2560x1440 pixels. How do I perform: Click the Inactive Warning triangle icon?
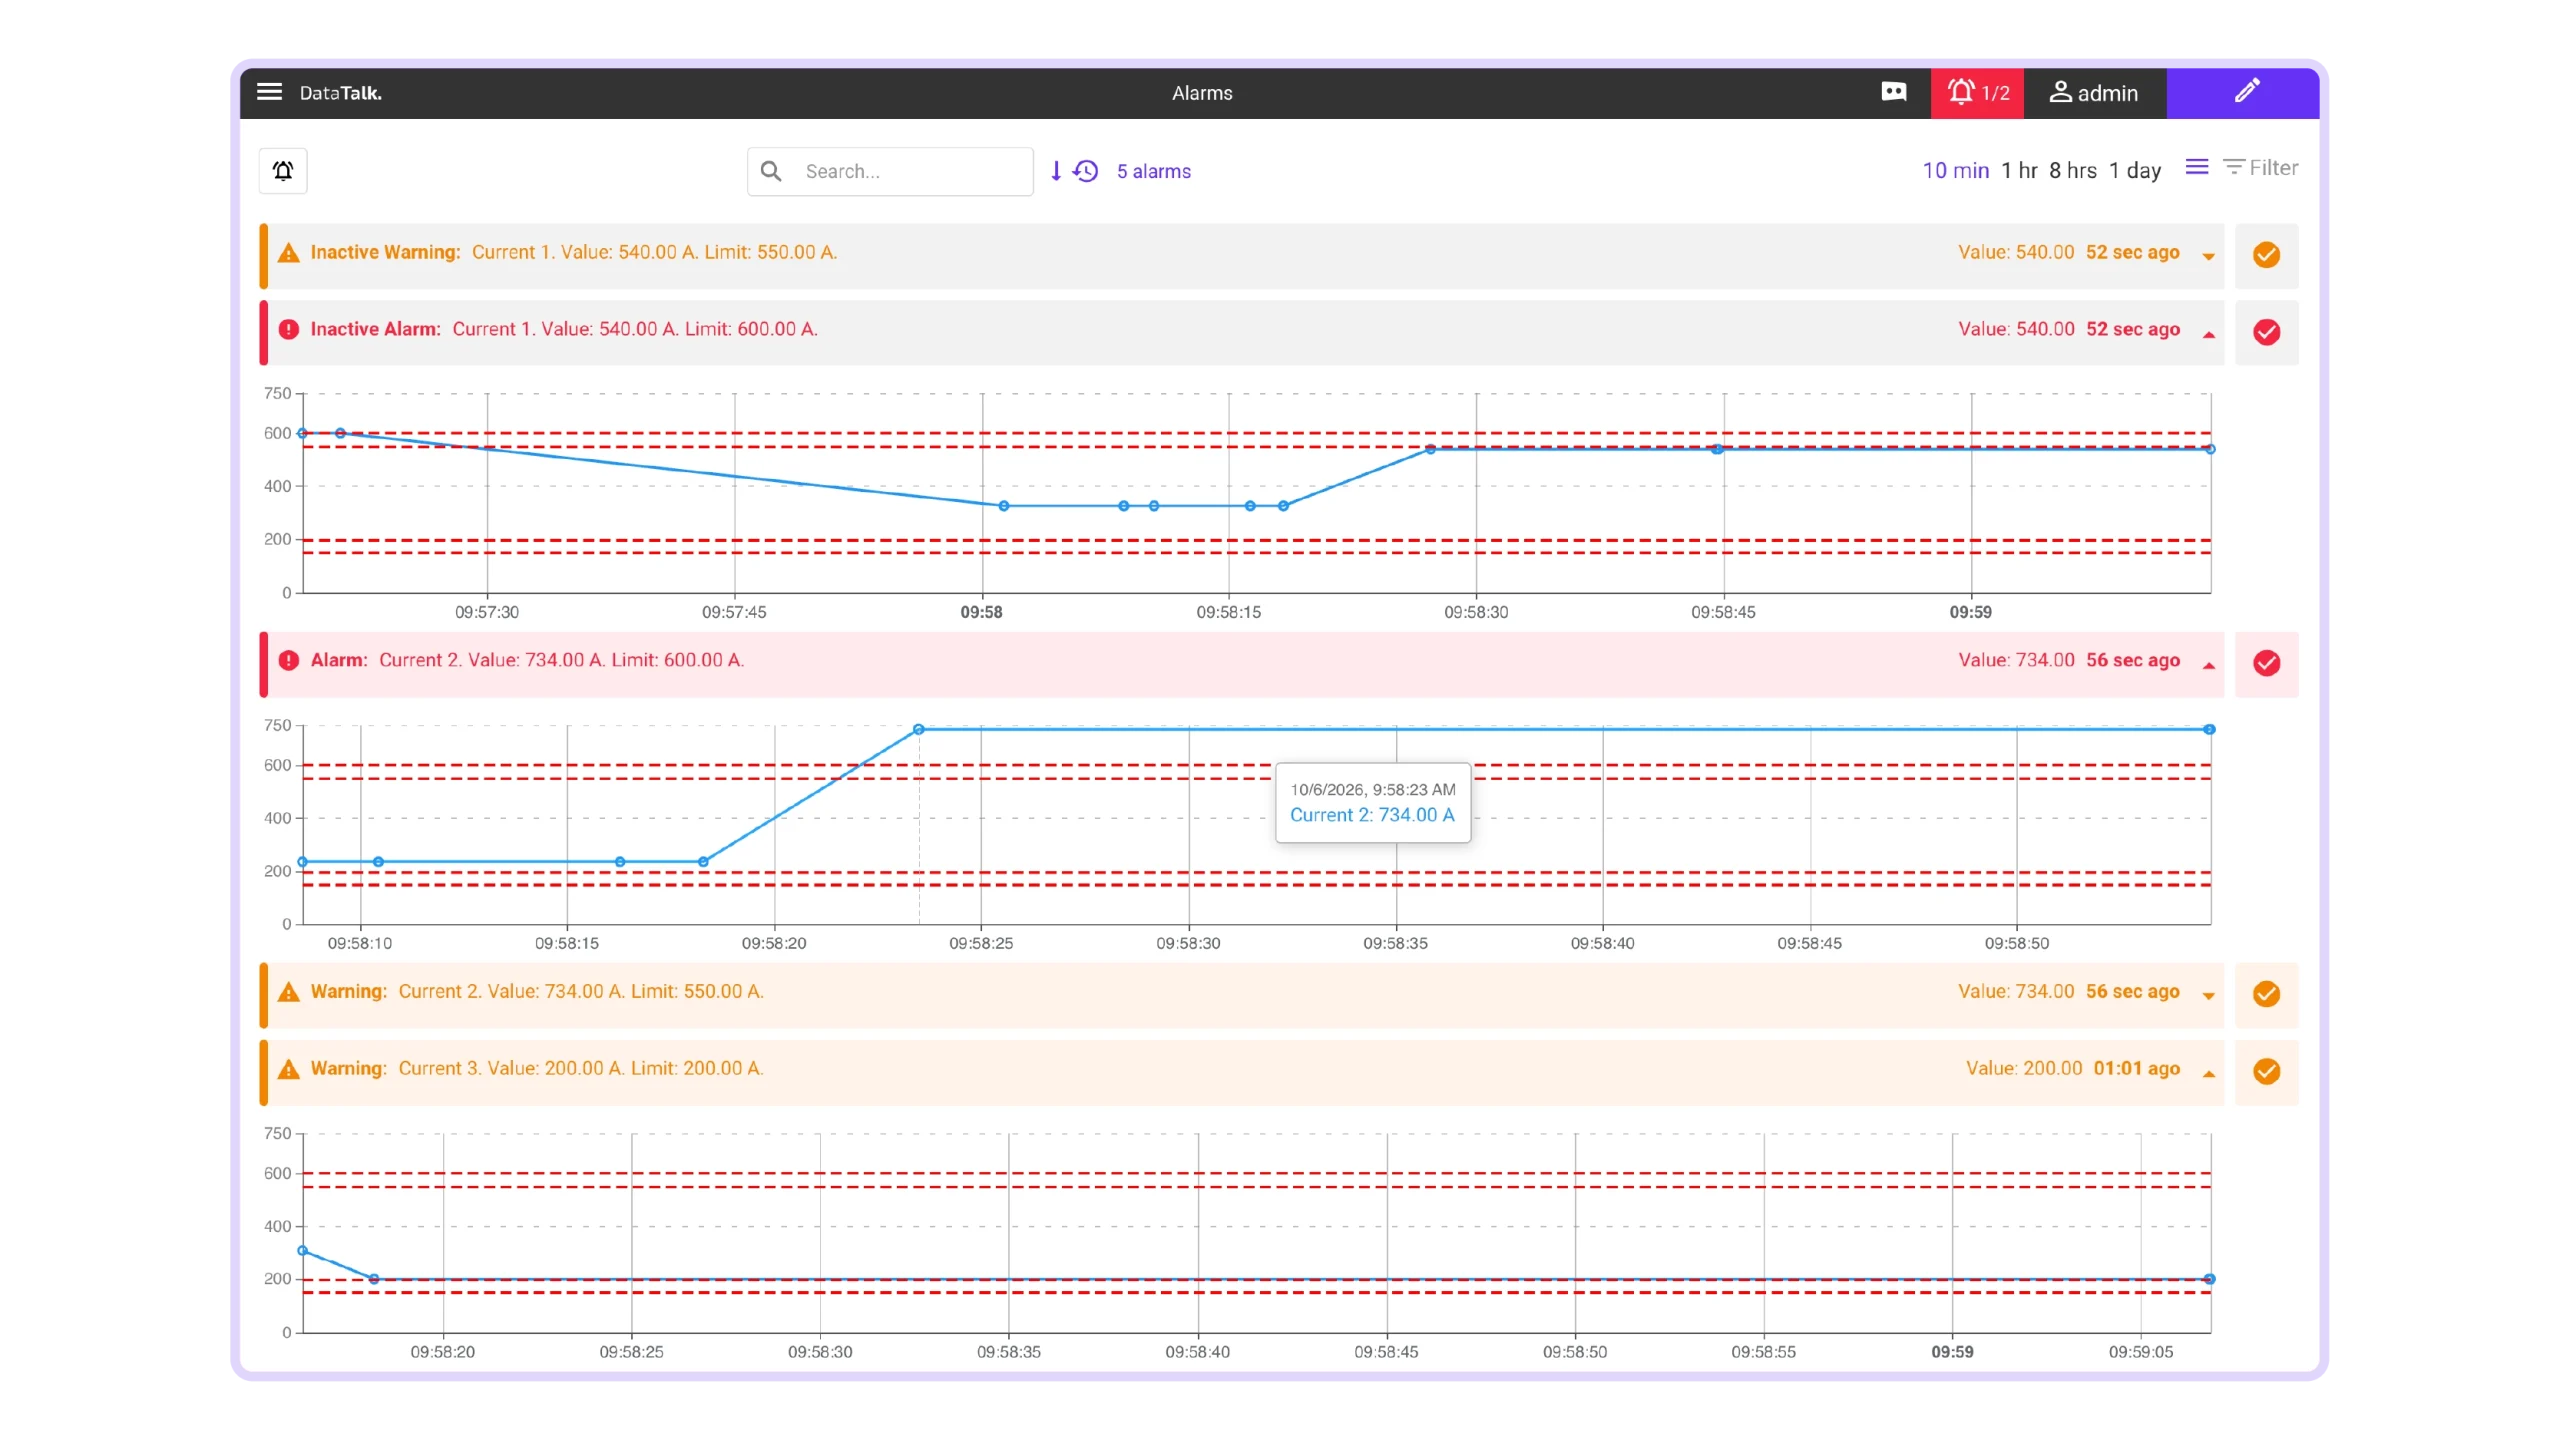(x=289, y=253)
